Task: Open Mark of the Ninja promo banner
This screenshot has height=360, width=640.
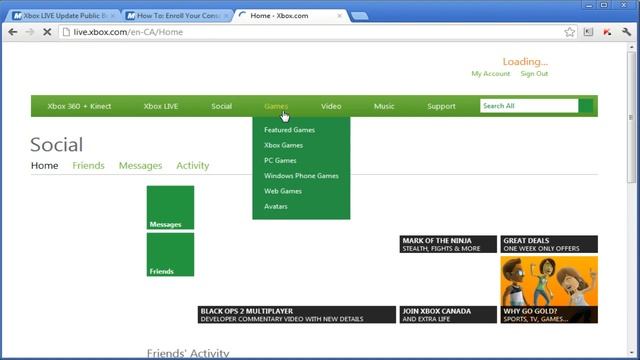Action: tap(448, 244)
